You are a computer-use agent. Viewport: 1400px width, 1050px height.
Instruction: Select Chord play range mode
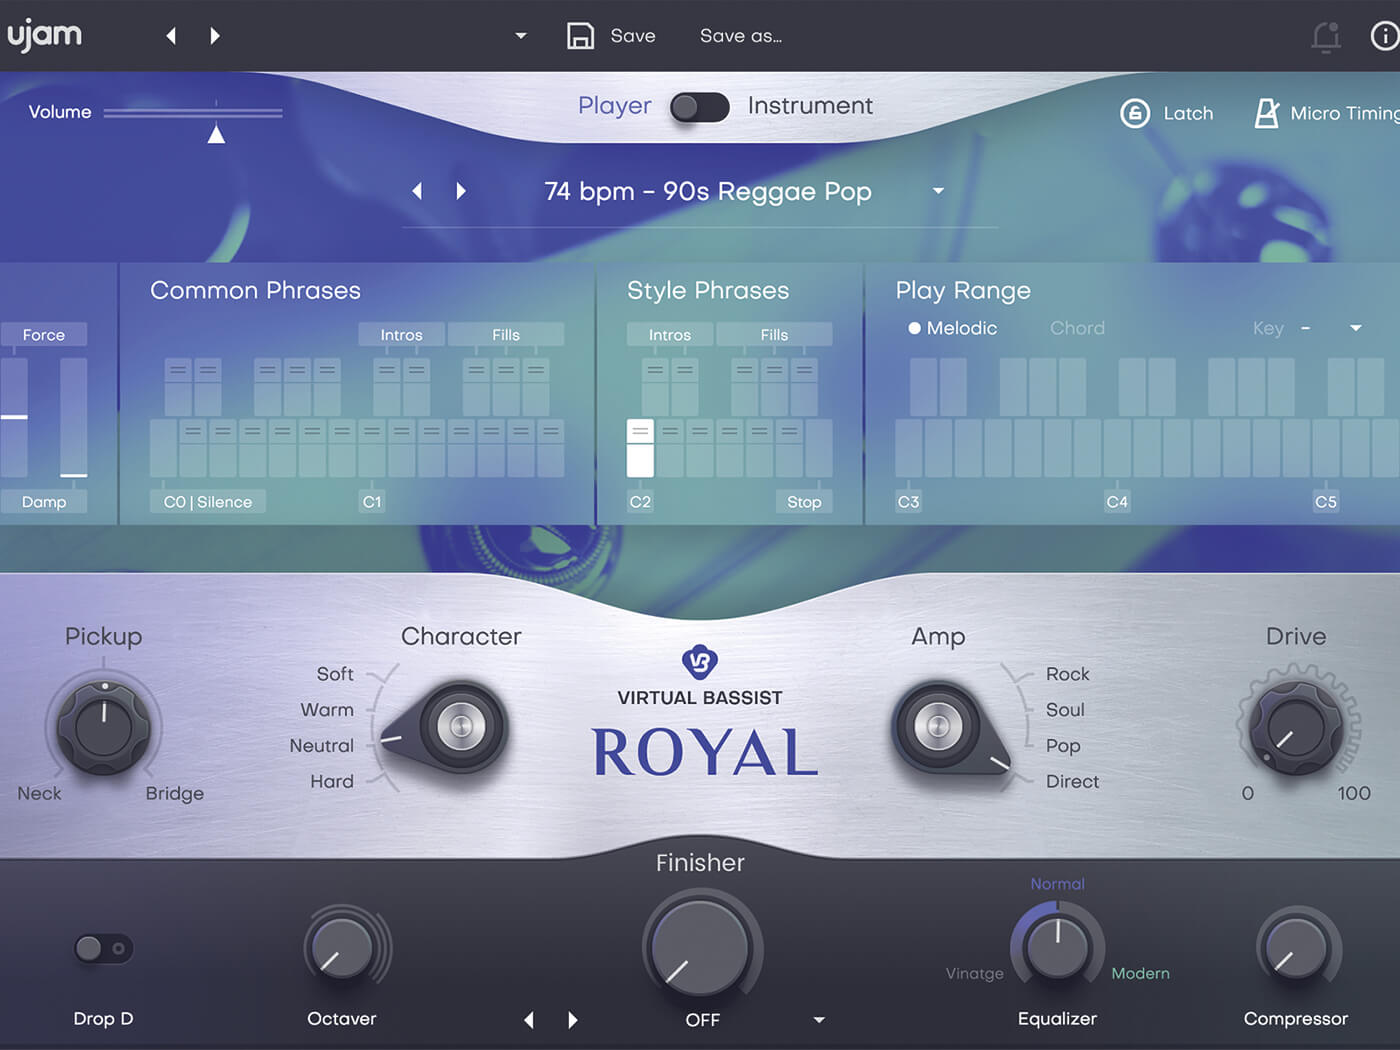(x=1077, y=328)
